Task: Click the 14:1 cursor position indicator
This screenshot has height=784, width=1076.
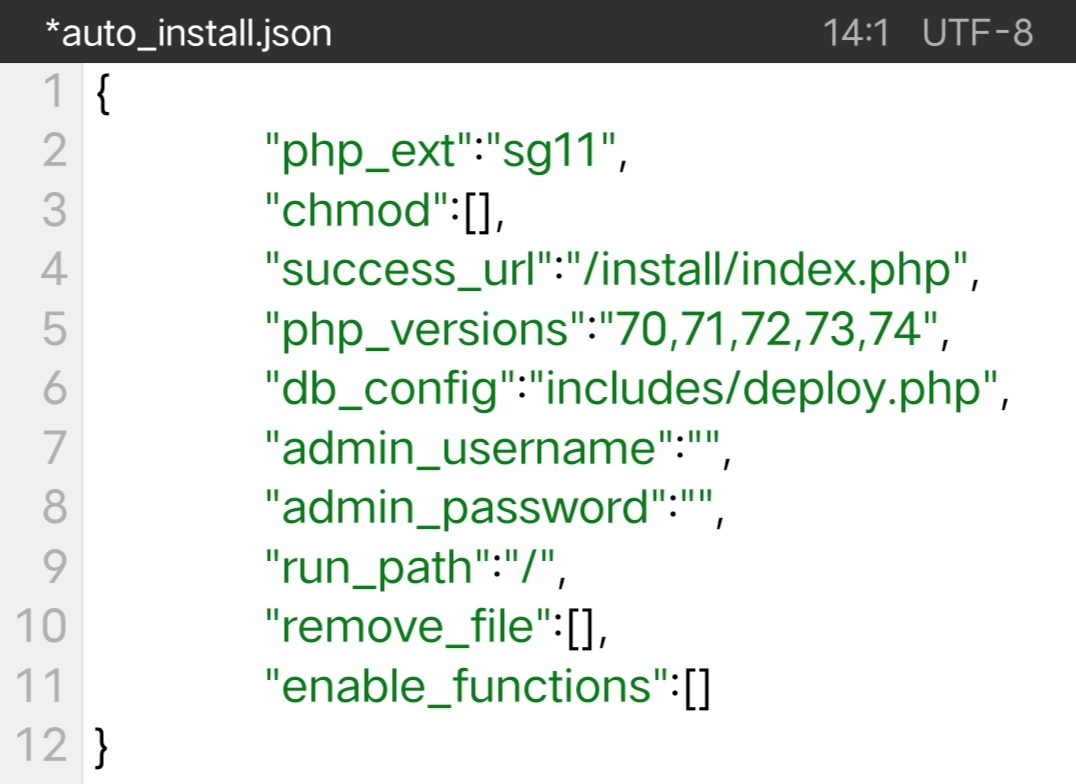Action: click(x=855, y=32)
